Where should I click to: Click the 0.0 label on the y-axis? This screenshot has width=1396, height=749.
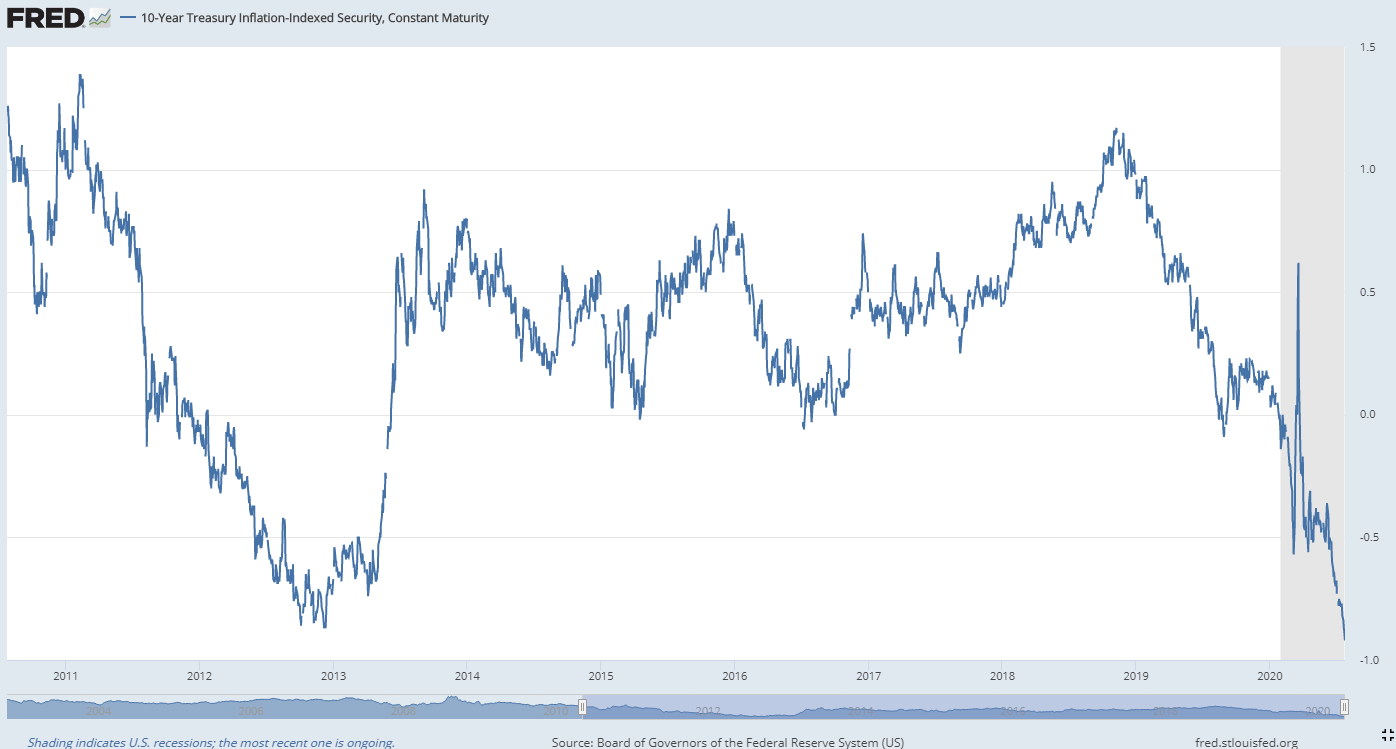point(1368,415)
